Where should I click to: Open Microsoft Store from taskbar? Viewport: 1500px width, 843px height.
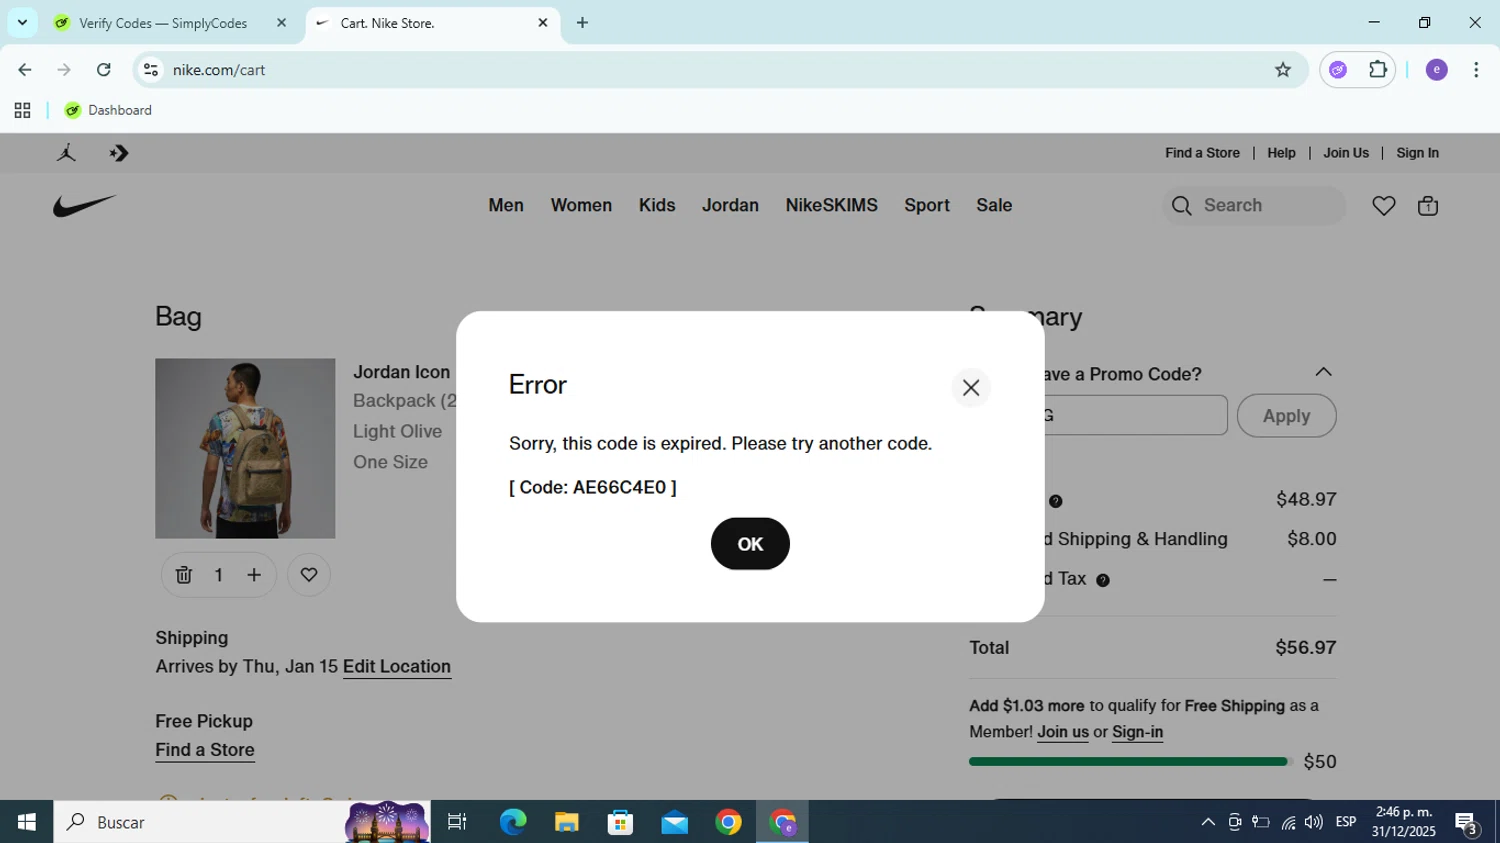click(621, 822)
